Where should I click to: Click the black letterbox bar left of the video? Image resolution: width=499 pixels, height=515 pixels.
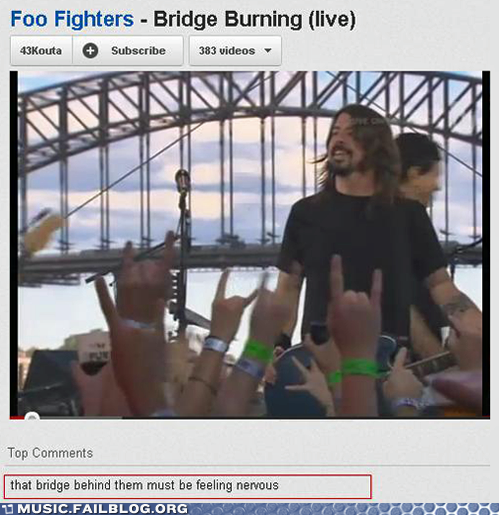point(14,243)
